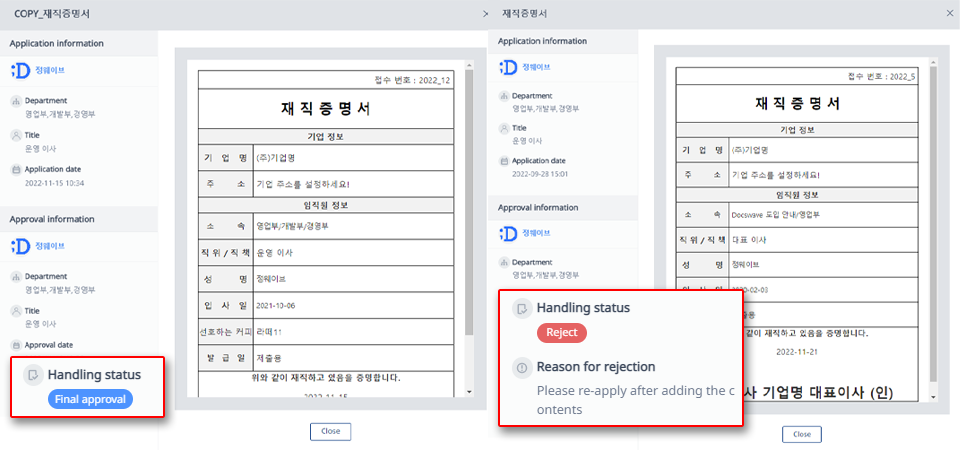The image size is (960, 450).
Task: Click the Approval date calendar icon in COPY_재직증명서
Action: coord(17,345)
